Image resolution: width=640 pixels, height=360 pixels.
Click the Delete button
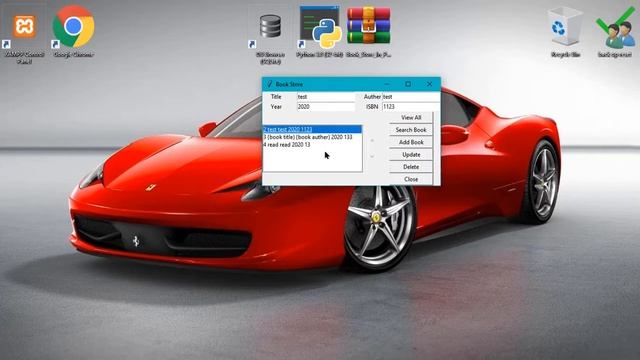(x=411, y=167)
